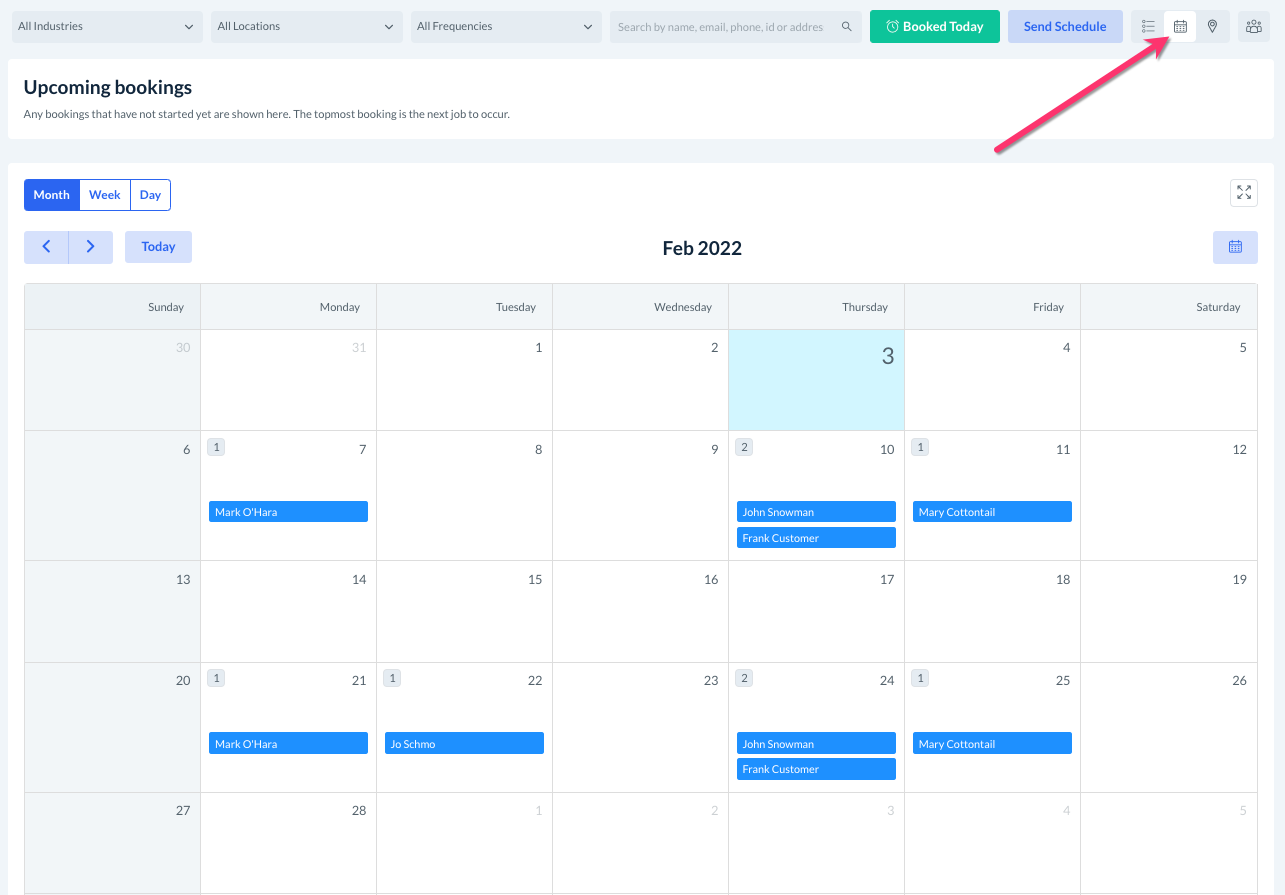Open the All Industries dropdown
This screenshot has width=1285, height=895.
107,27
